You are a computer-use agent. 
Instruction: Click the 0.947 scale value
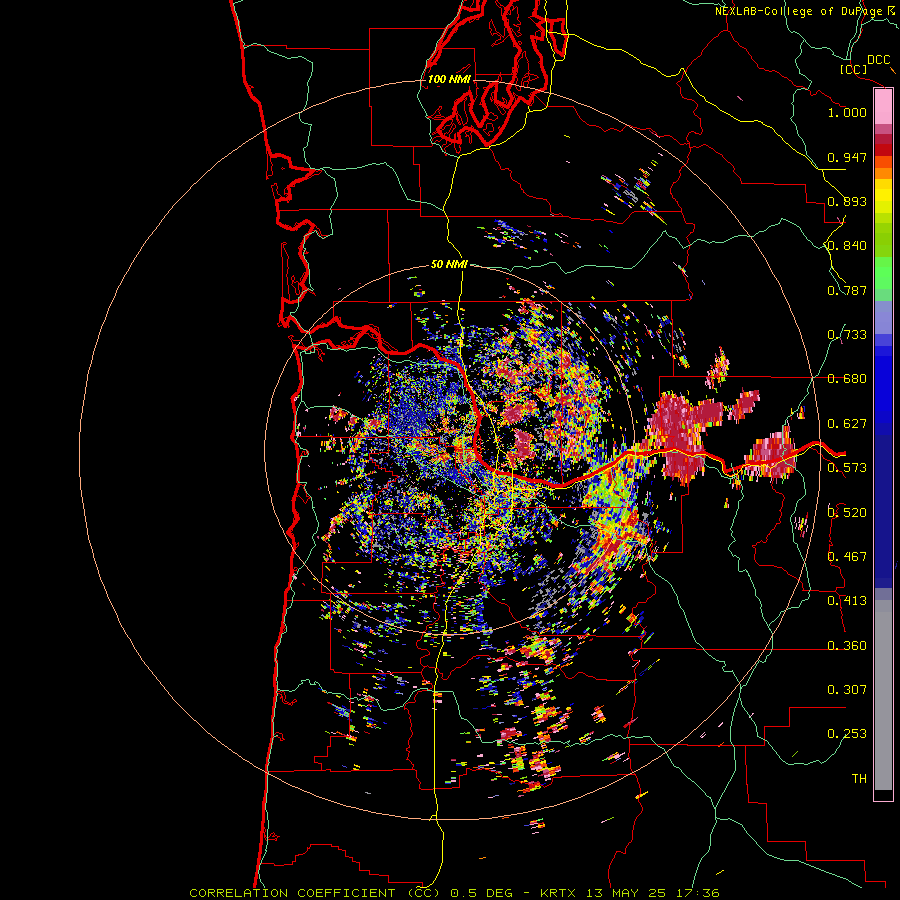847,157
